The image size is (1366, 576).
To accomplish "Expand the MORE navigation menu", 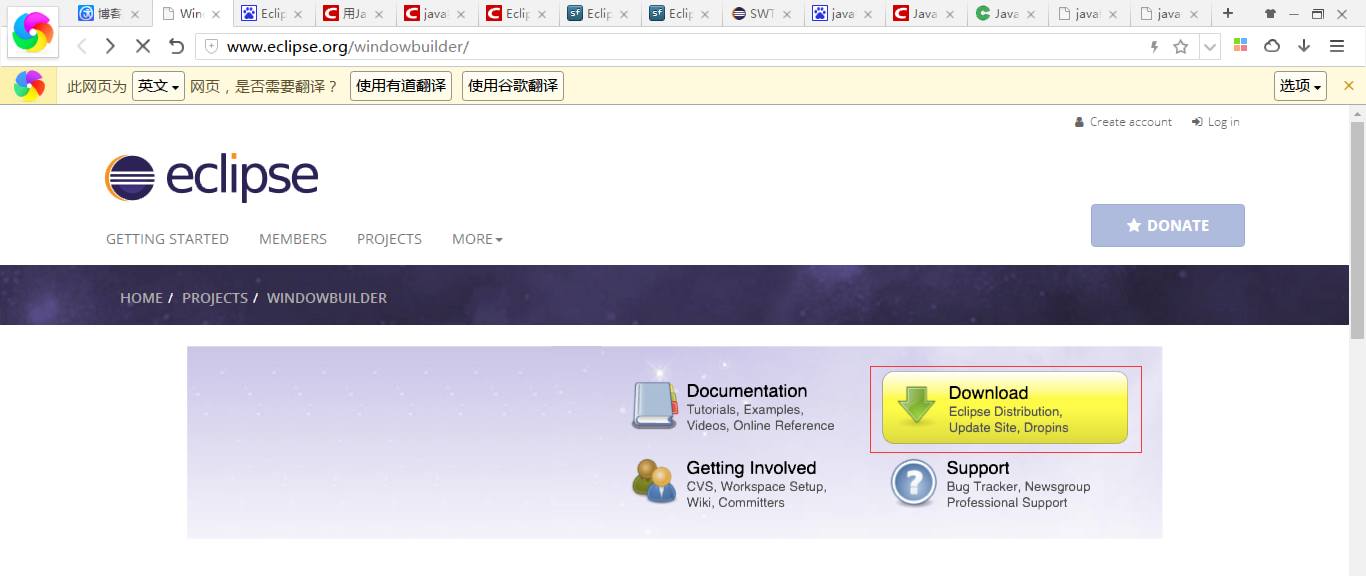I will point(477,239).
